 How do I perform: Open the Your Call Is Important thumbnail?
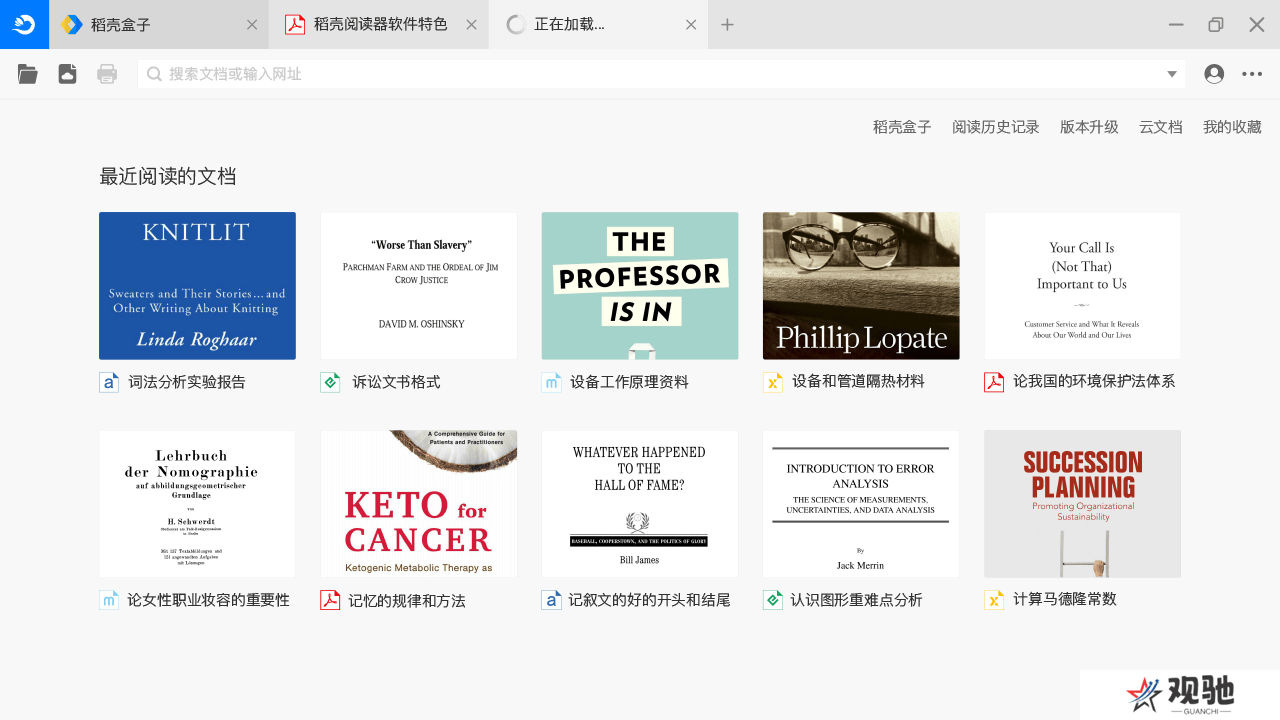coord(1082,286)
